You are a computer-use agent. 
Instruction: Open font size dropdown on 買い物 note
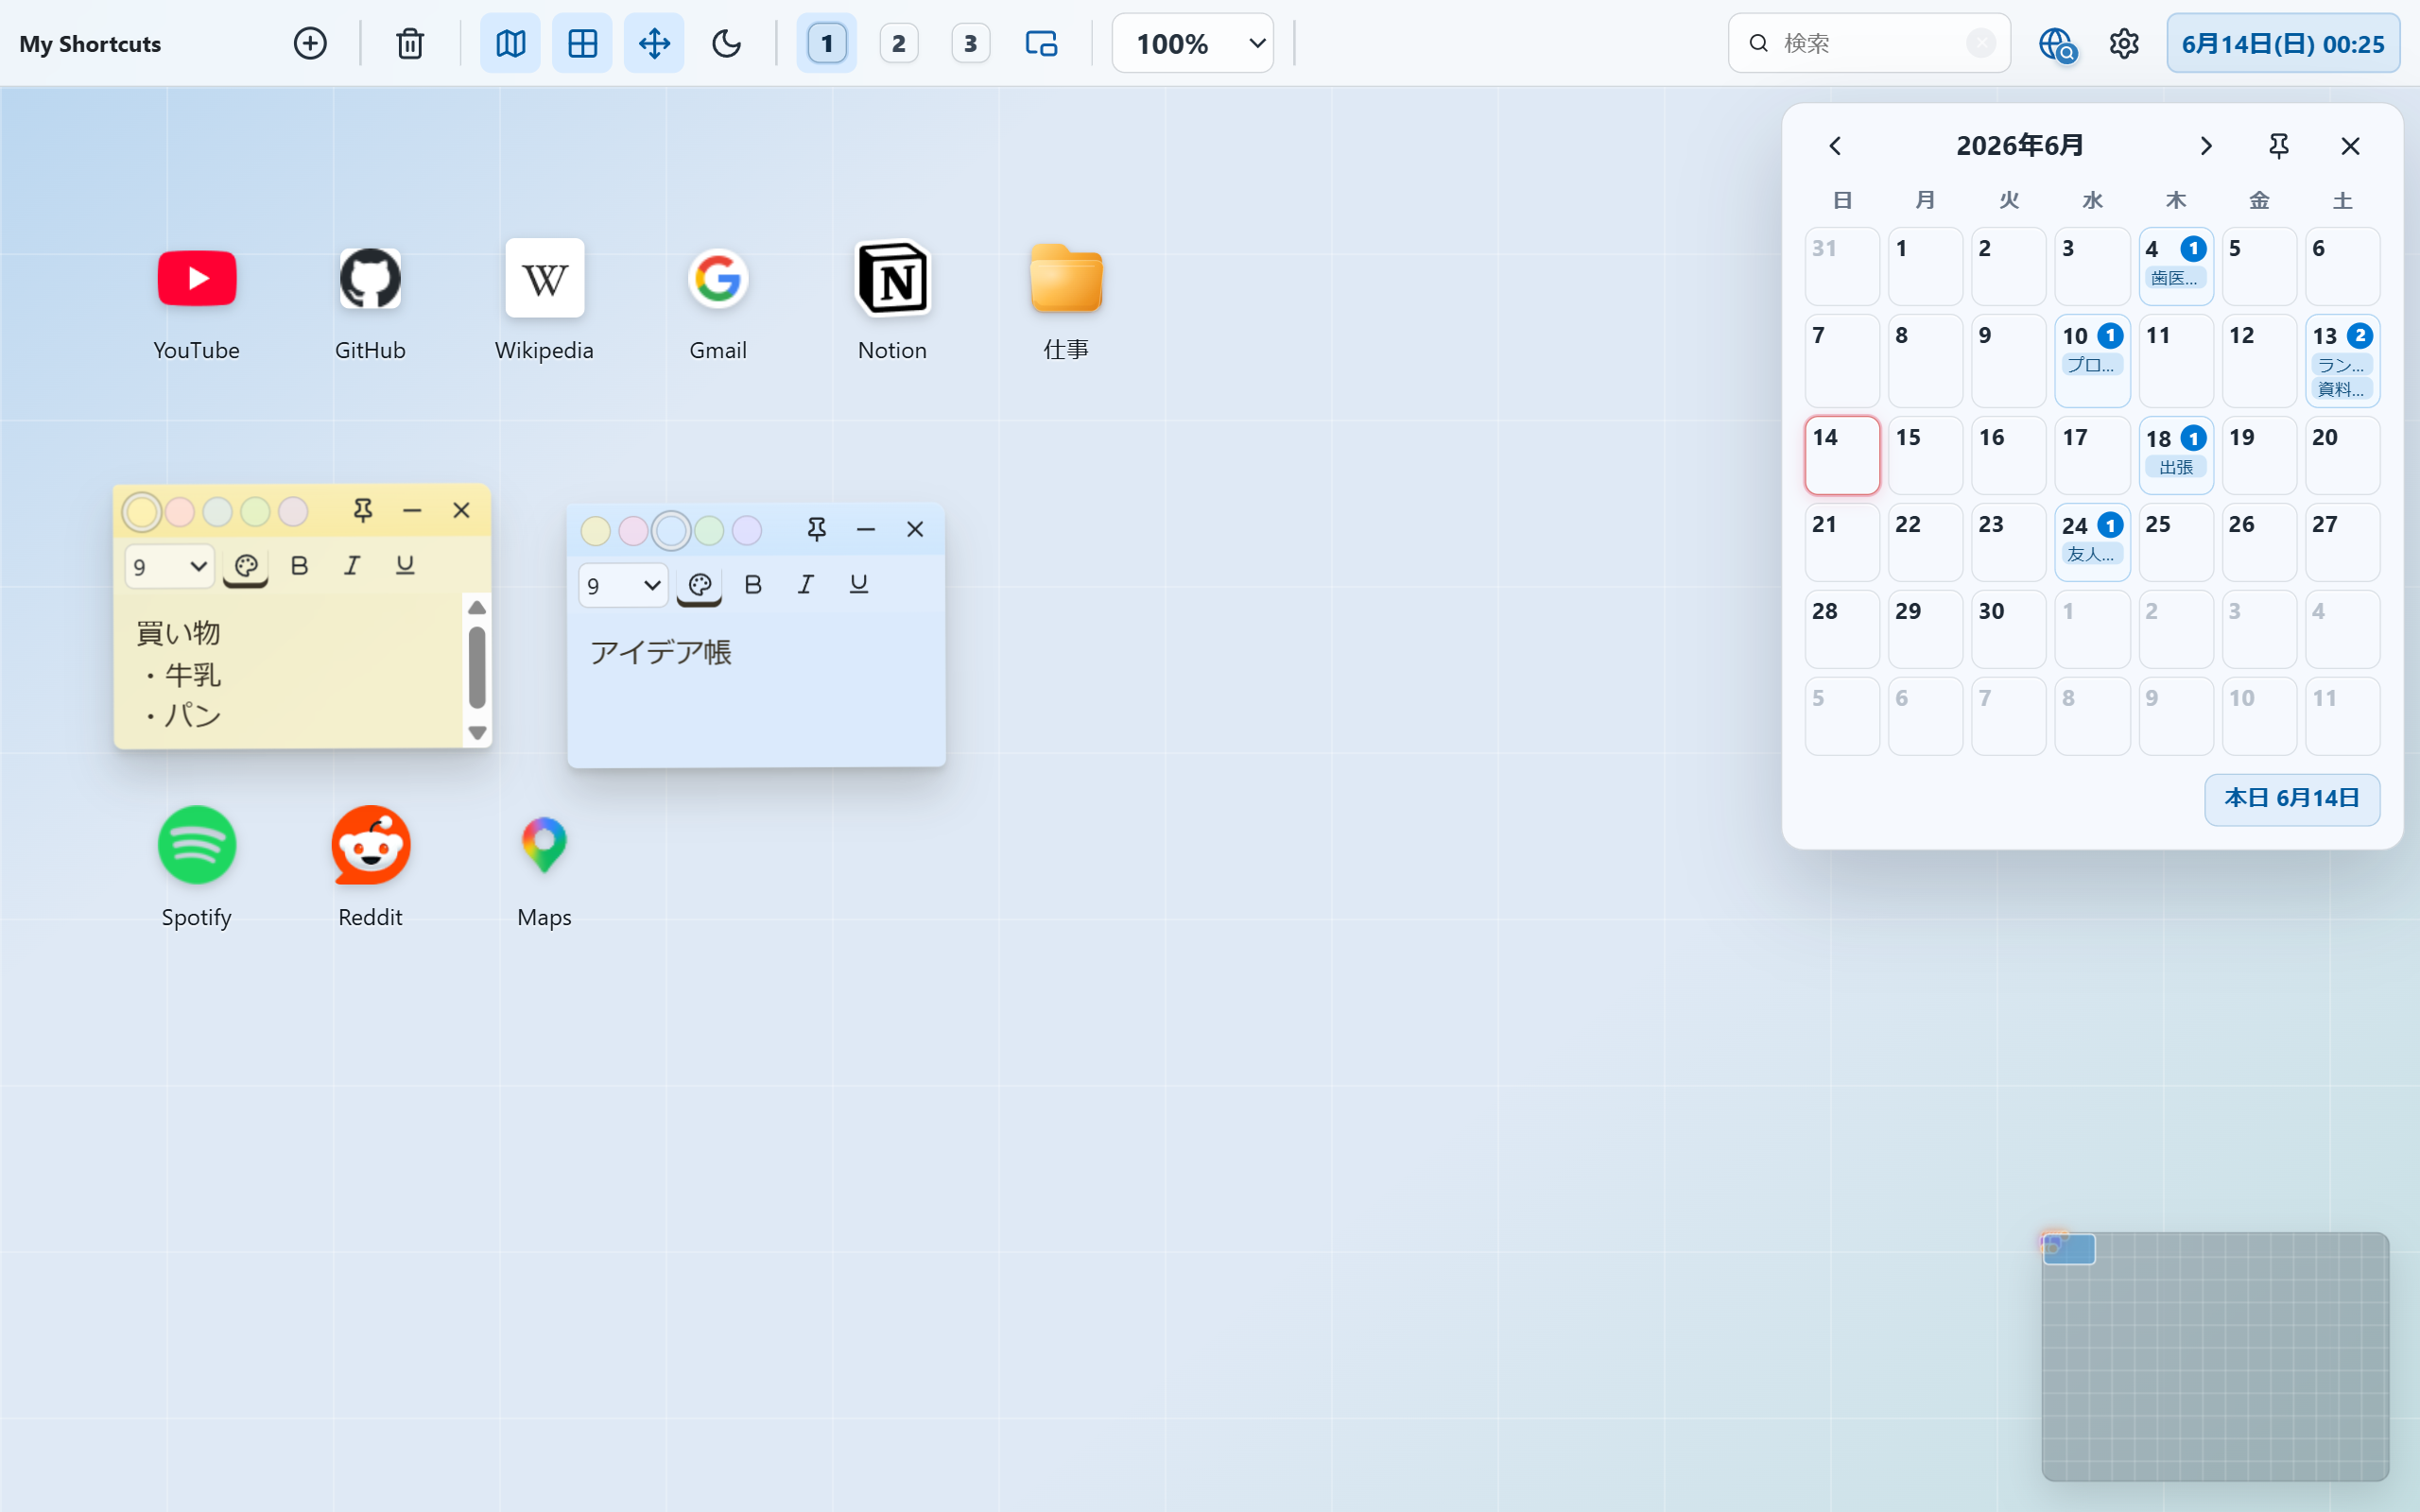(x=169, y=567)
